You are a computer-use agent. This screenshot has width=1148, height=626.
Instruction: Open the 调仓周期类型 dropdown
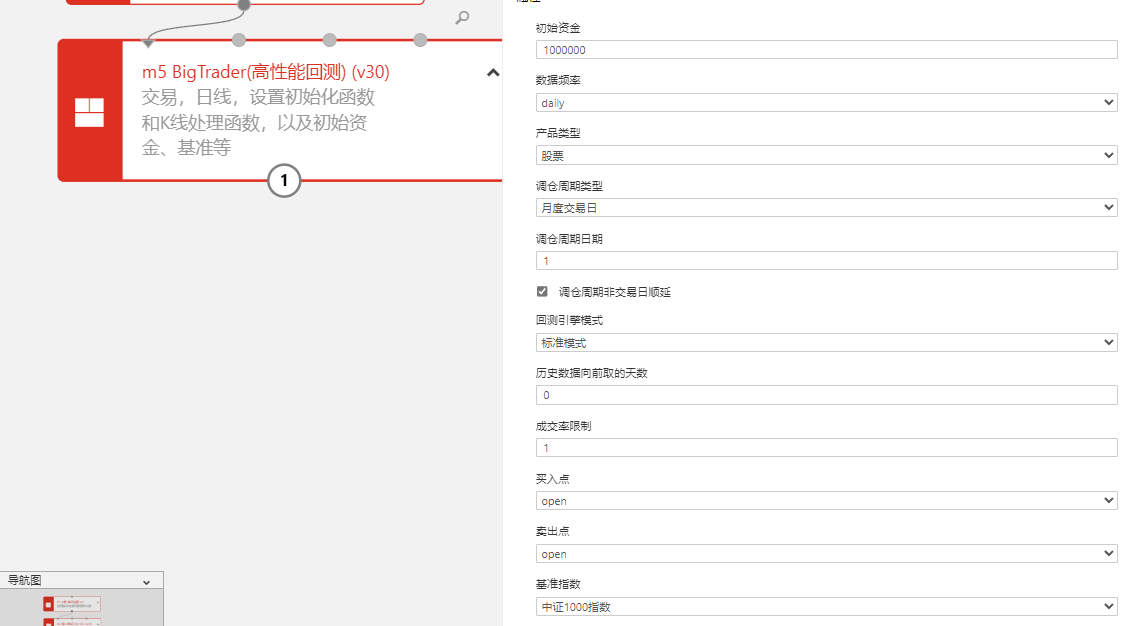click(x=826, y=207)
